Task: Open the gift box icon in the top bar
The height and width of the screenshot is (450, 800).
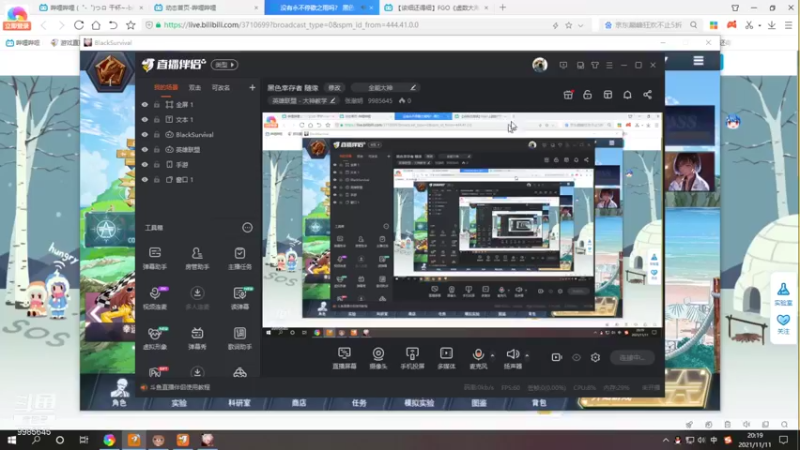Action: coord(568,95)
